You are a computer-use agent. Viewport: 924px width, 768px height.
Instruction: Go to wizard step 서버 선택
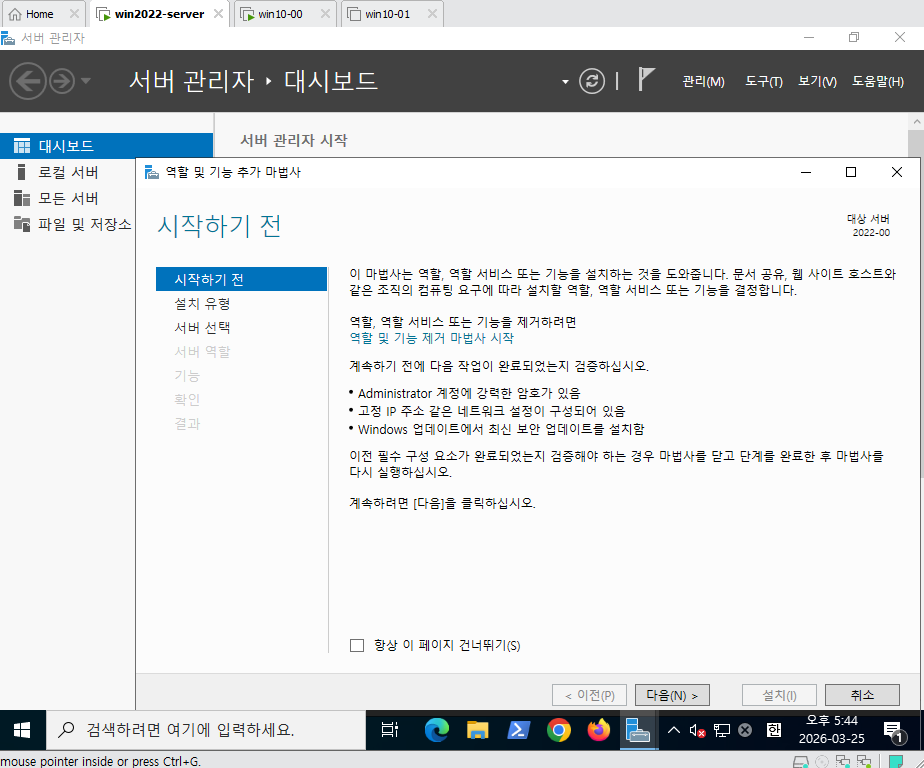coord(202,328)
